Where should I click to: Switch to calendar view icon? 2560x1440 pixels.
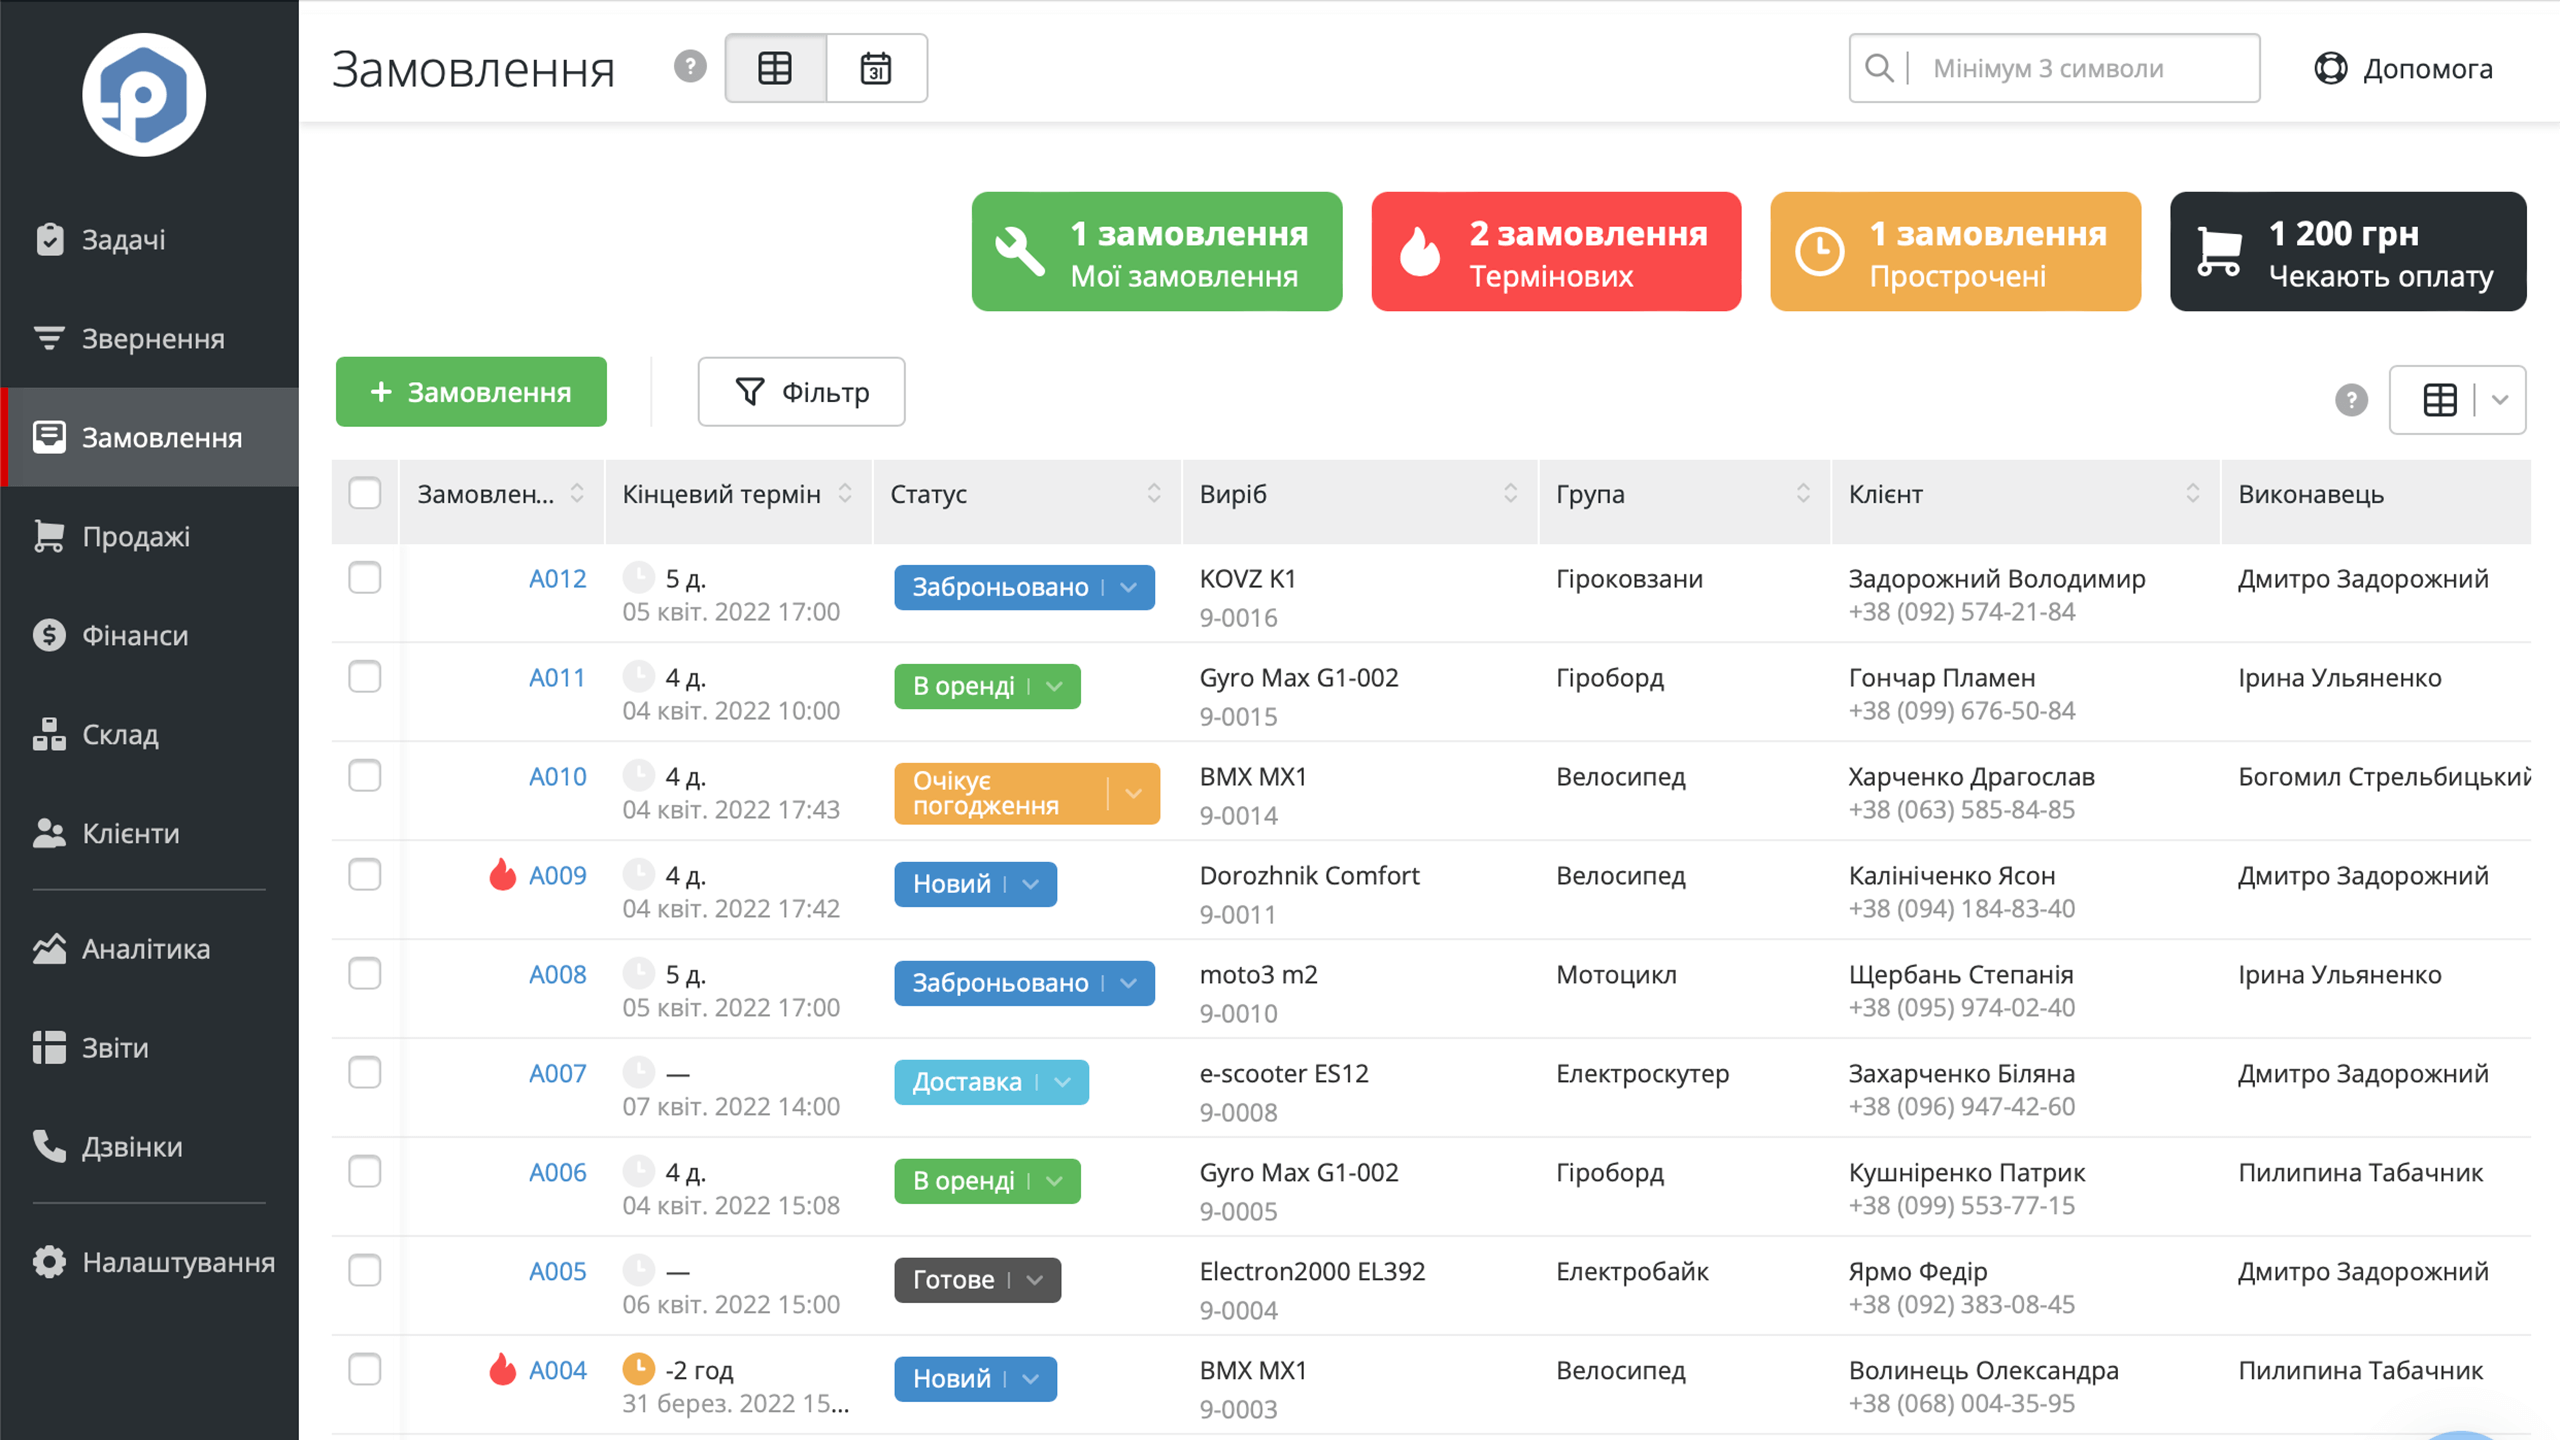pos(876,68)
